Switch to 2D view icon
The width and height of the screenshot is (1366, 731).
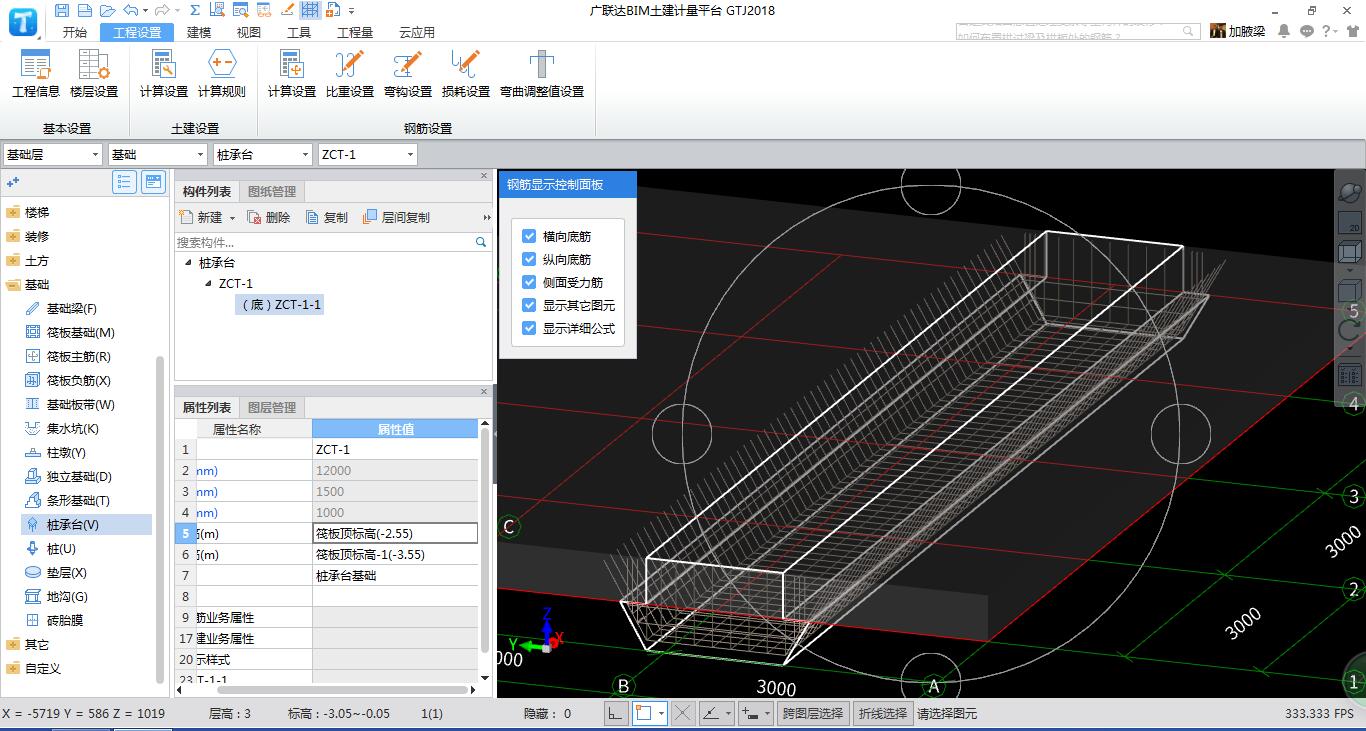pyautogui.click(x=1350, y=223)
